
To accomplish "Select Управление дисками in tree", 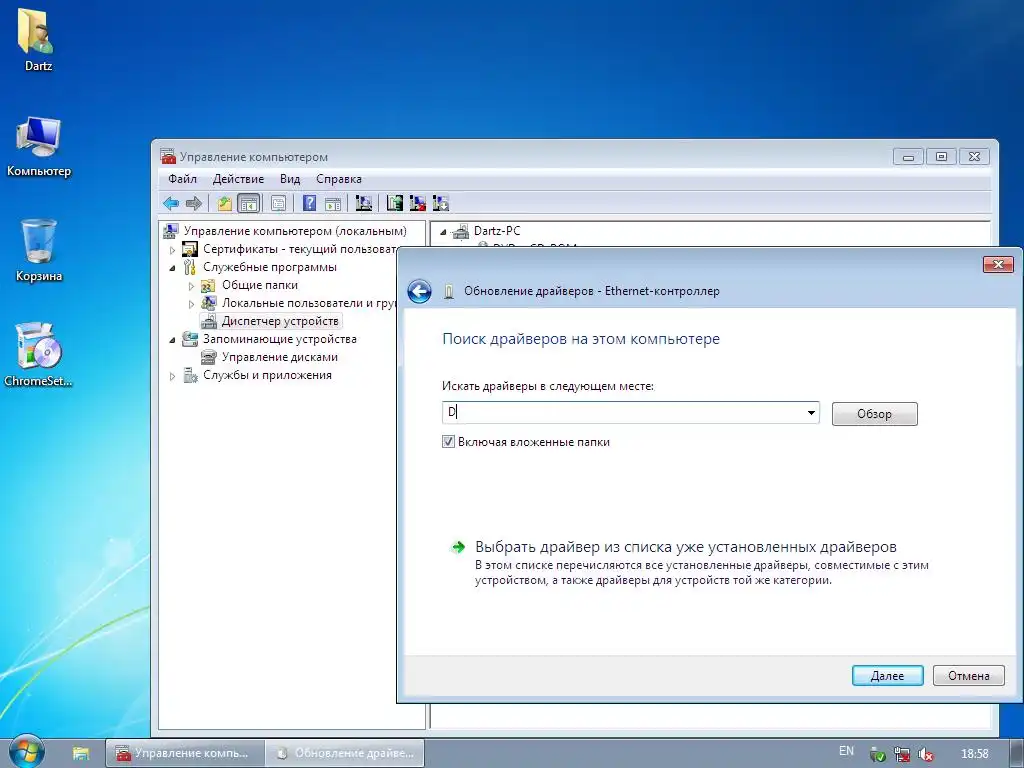I will tap(280, 357).
